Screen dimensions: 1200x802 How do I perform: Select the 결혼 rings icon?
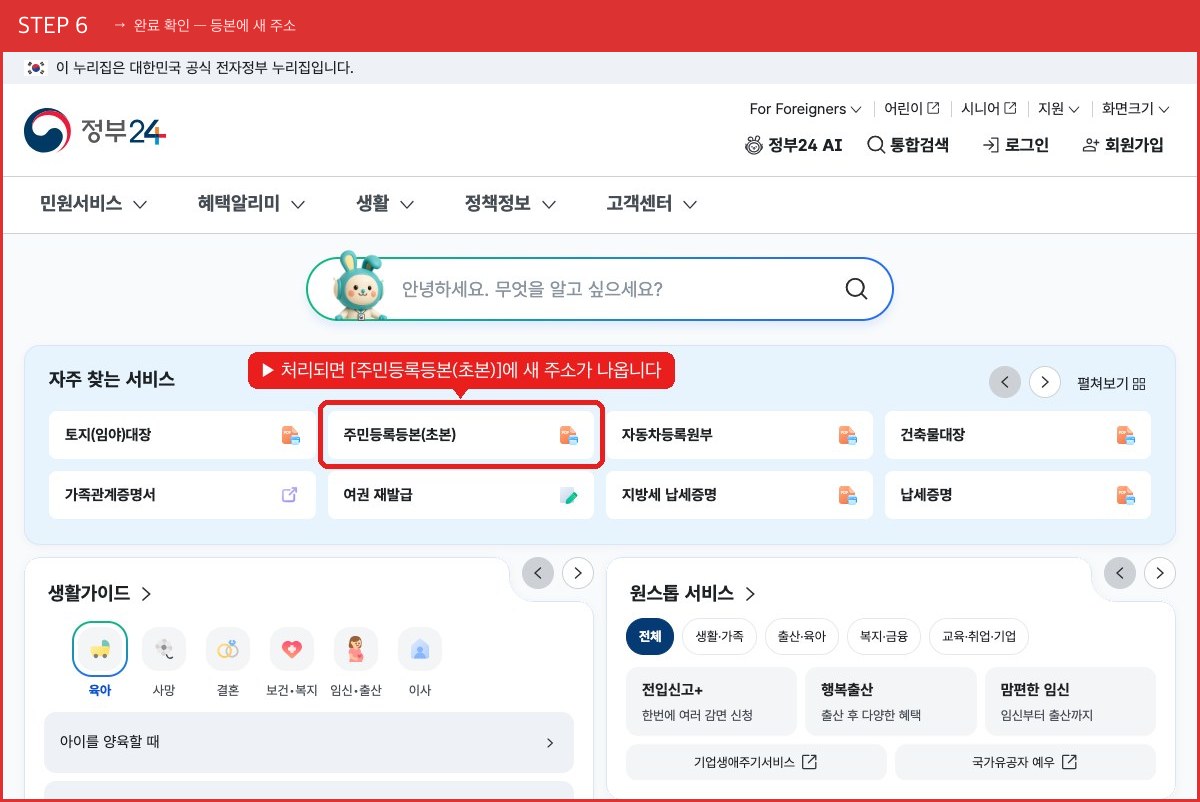228,650
